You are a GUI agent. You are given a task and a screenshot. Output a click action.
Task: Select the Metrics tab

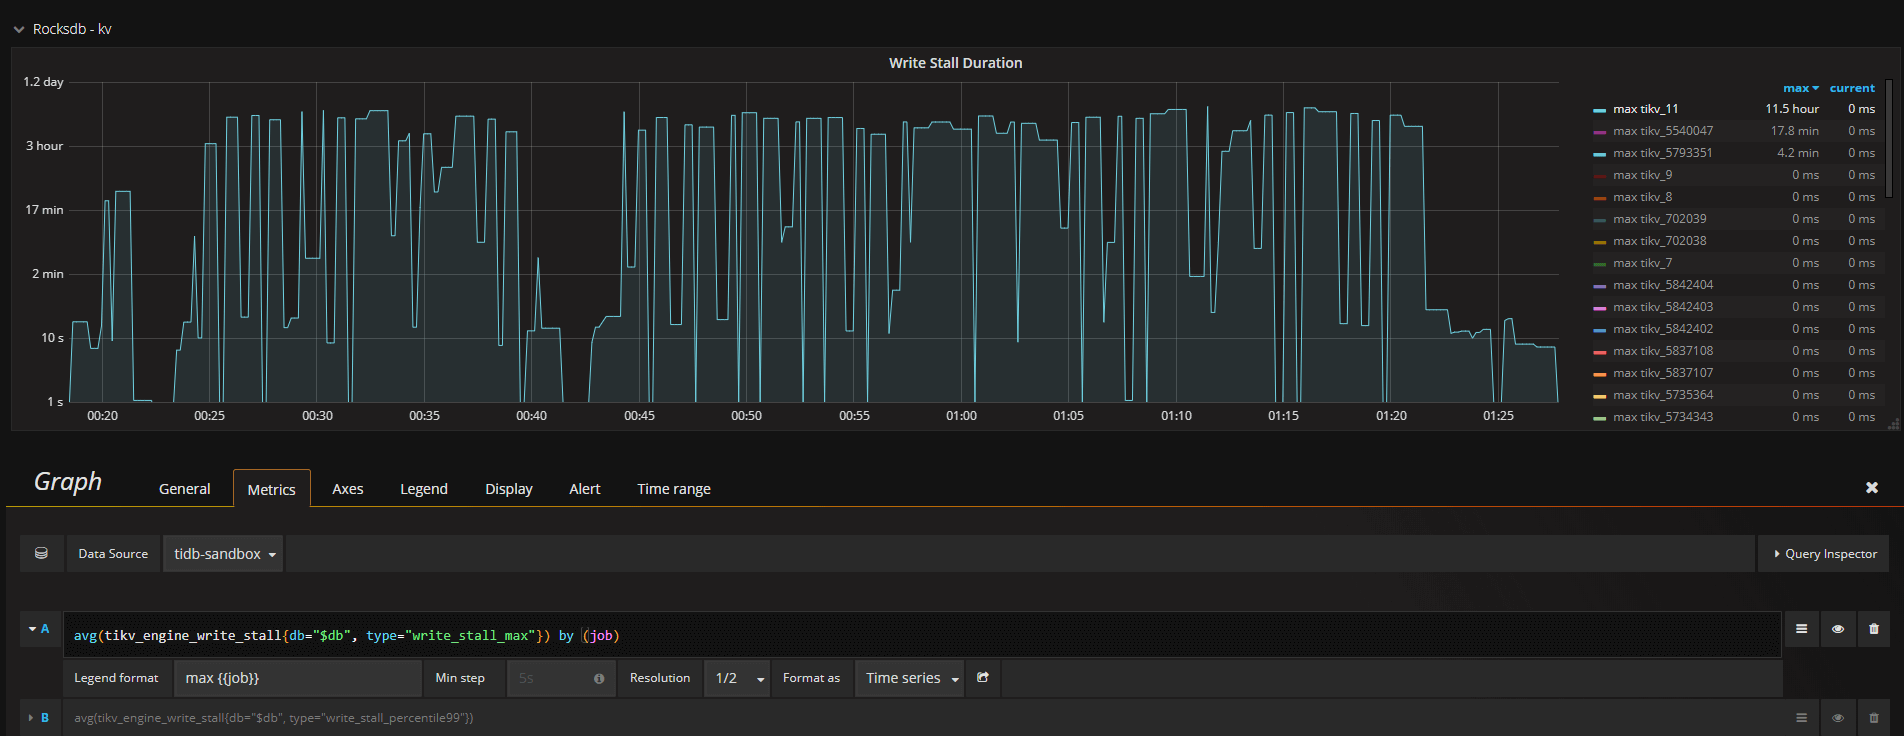click(x=272, y=489)
